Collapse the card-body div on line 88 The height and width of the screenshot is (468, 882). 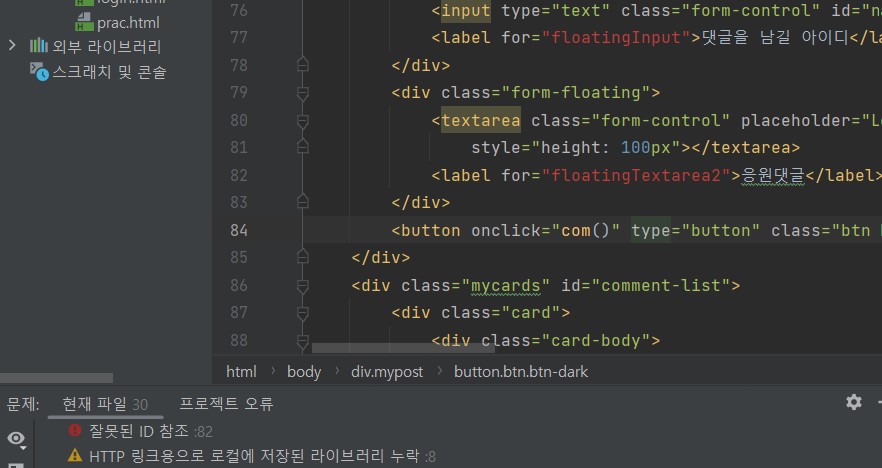click(303, 340)
